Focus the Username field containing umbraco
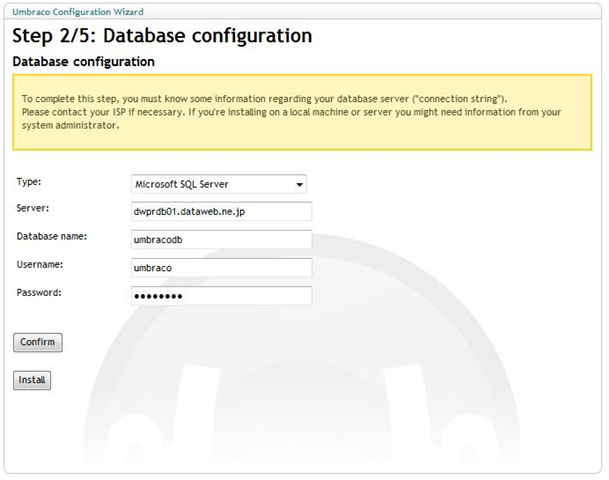Viewport: 609px width, 480px height. [221, 268]
